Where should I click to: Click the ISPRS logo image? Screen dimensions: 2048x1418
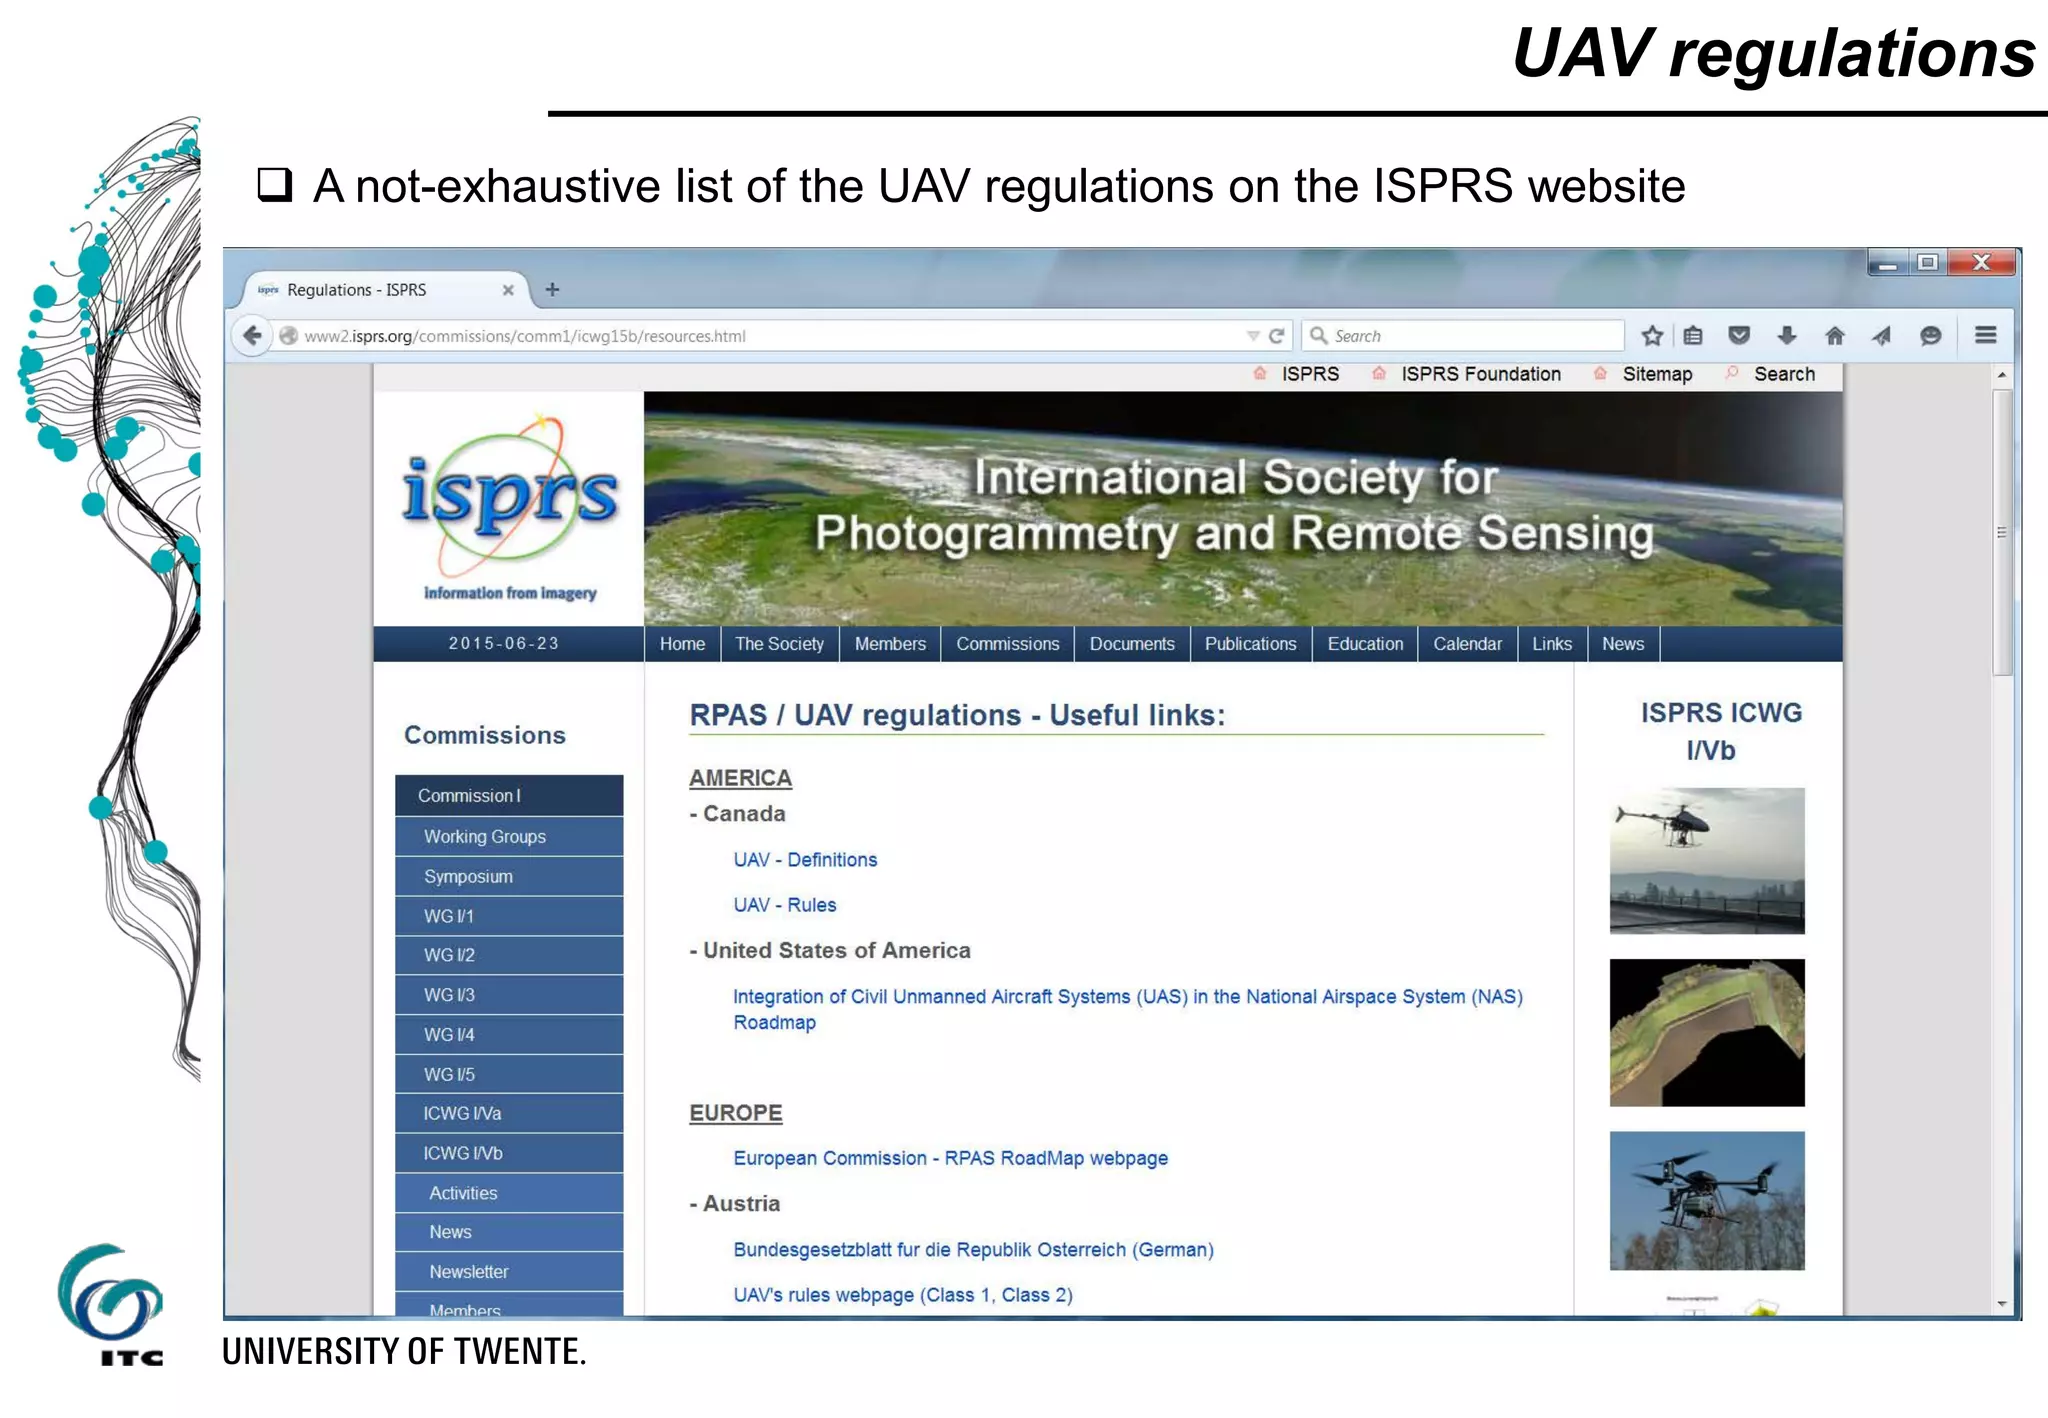509,508
